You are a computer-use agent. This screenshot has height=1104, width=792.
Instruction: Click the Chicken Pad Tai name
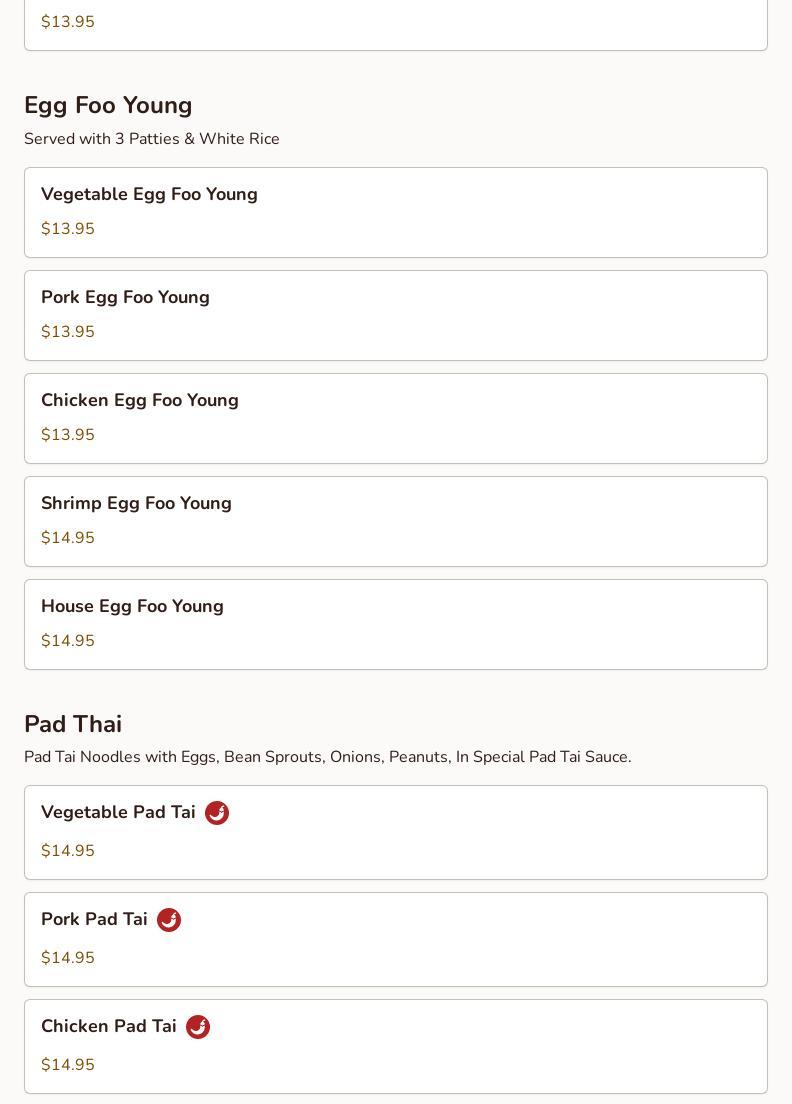109,1026
